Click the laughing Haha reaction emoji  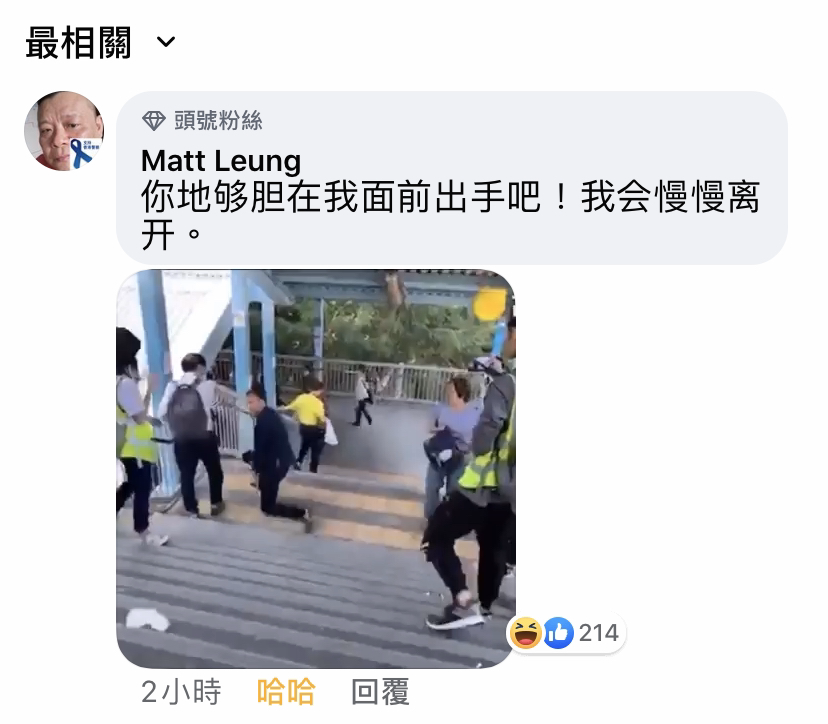coord(525,632)
